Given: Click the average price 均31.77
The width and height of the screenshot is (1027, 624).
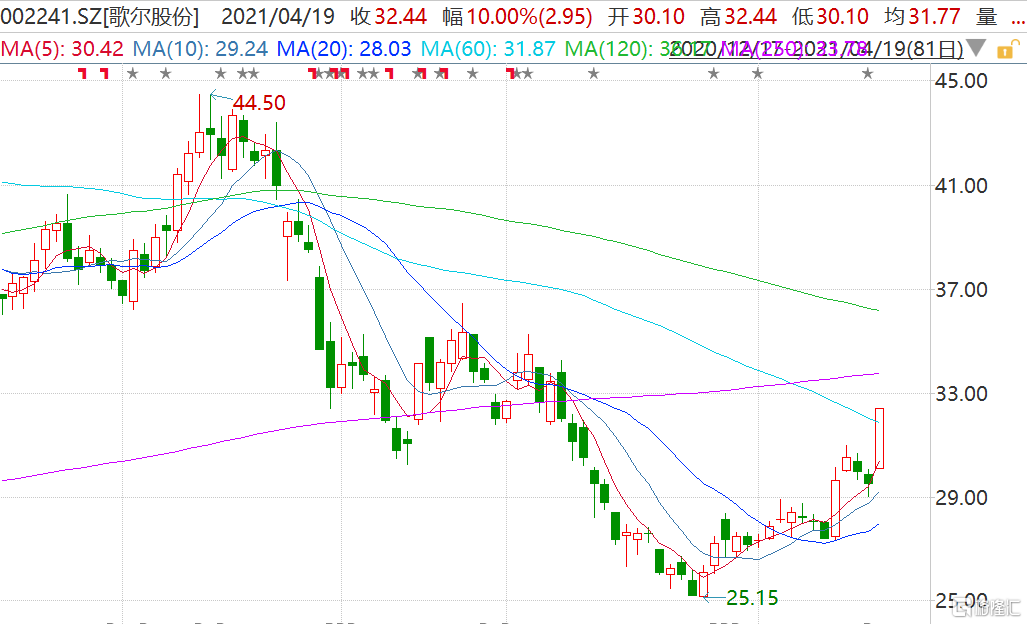Looking at the screenshot, I should click(922, 16).
